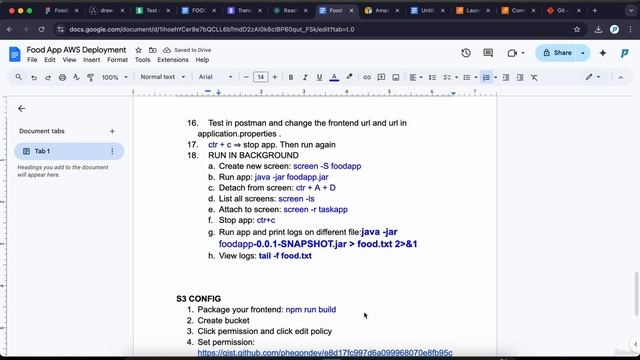Image resolution: width=640 pixels, height=360 pixels.
Task: Add a new document tab with plus icon
Action: 112,131
